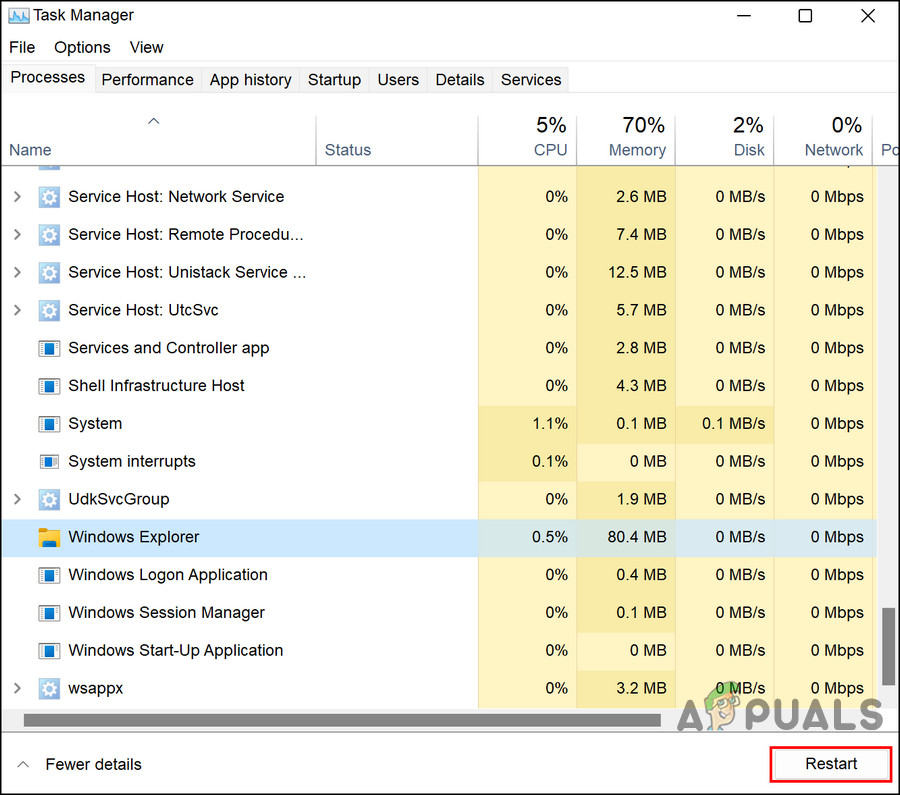This screenshot has width=900, height=795.
Task: Click the Service Host: Network Service gear icon
Action: tap(49, 197)
